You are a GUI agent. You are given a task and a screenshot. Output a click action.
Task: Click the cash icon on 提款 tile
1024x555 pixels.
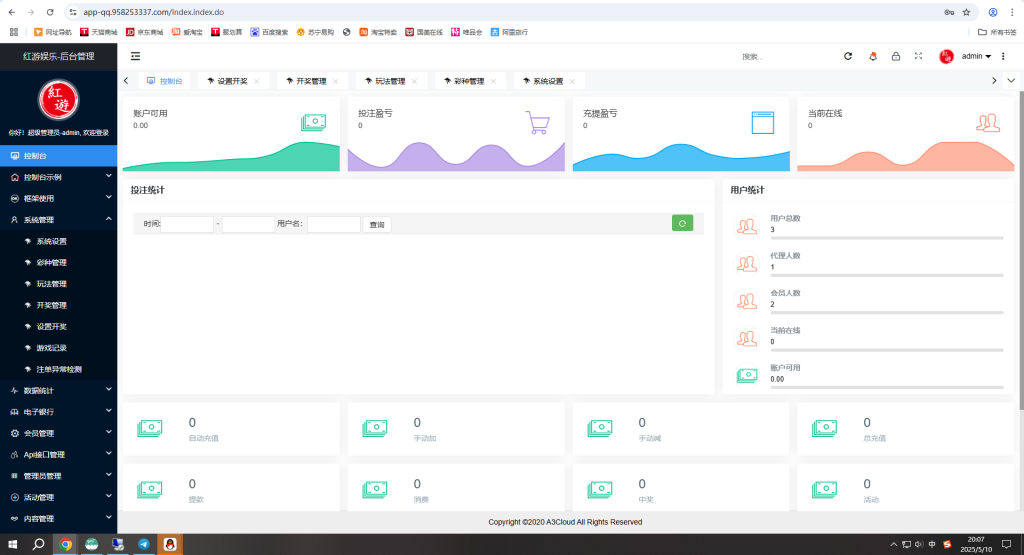click(x=150, y=490)
